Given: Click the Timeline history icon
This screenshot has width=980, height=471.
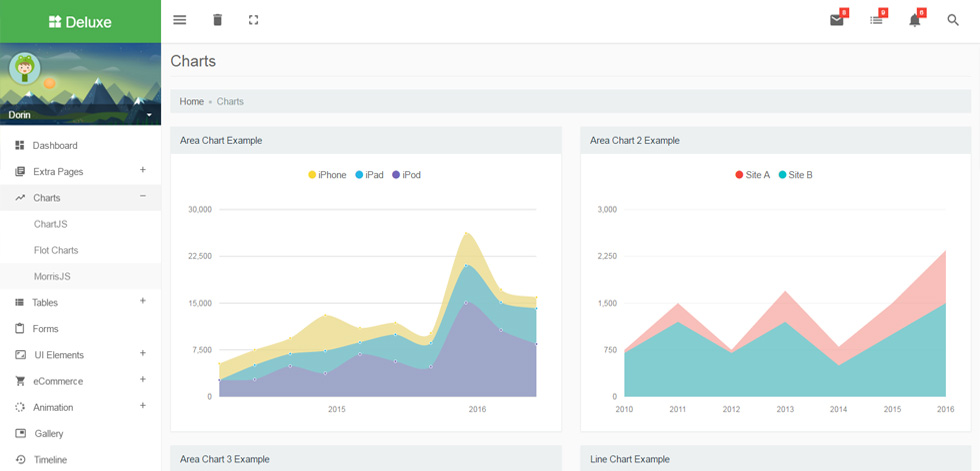Looking at the screenshot, I should pyautogui.click(x=21, y=460).
